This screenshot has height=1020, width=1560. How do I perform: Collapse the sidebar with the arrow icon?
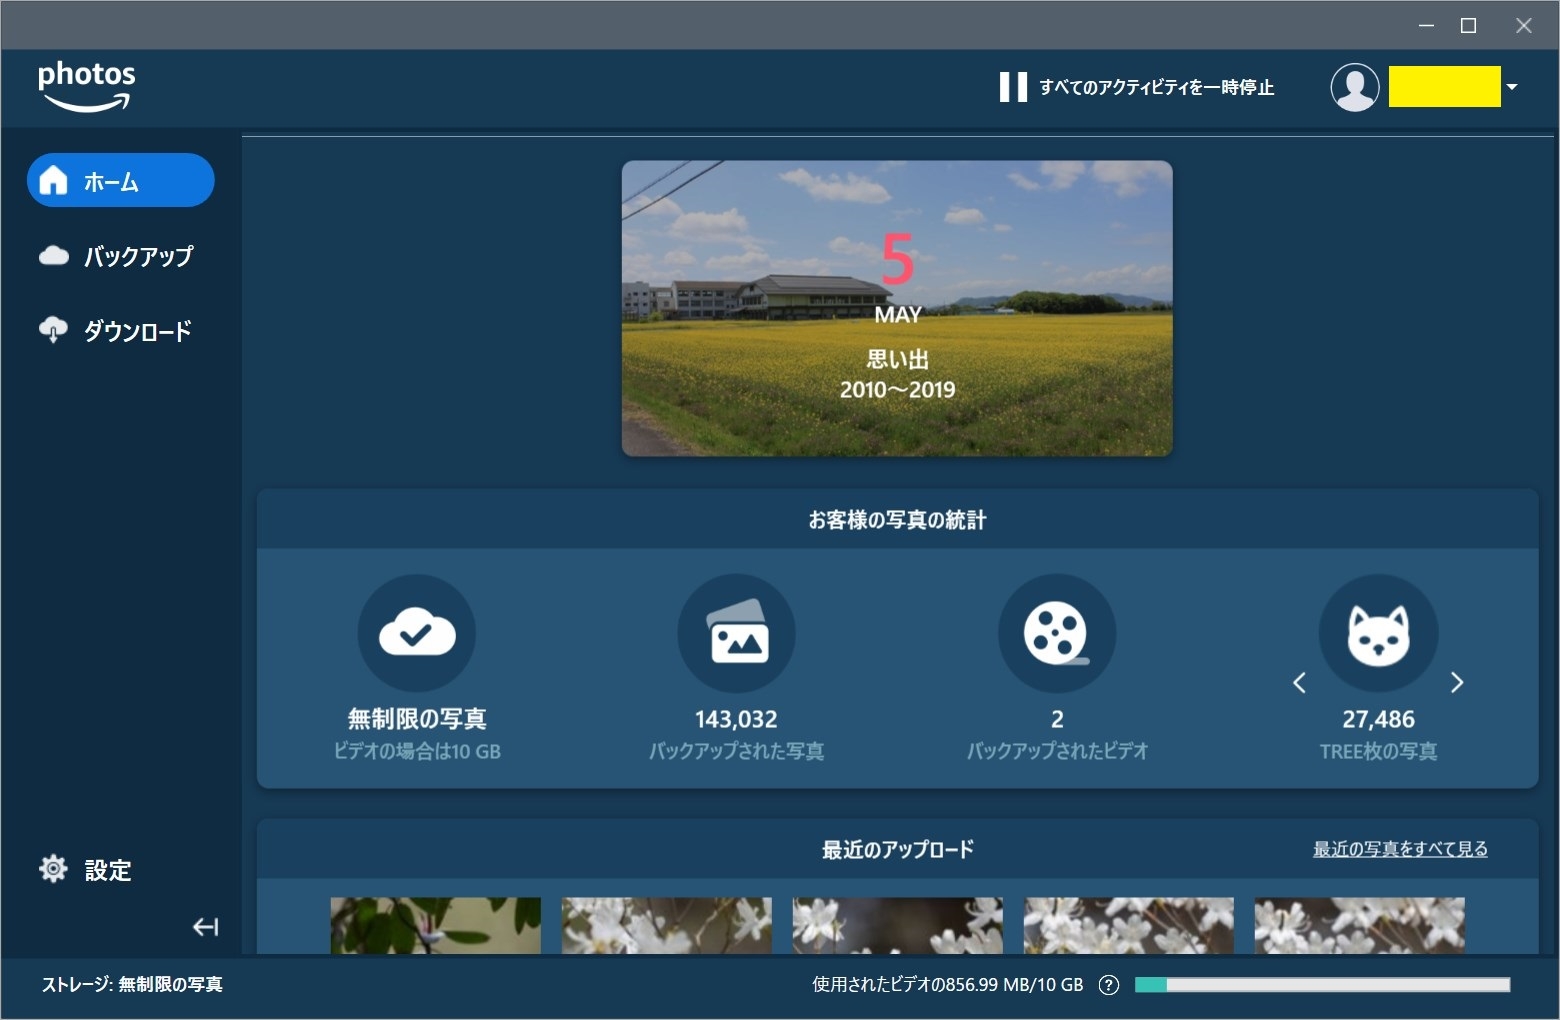click(x=205, y=927)
